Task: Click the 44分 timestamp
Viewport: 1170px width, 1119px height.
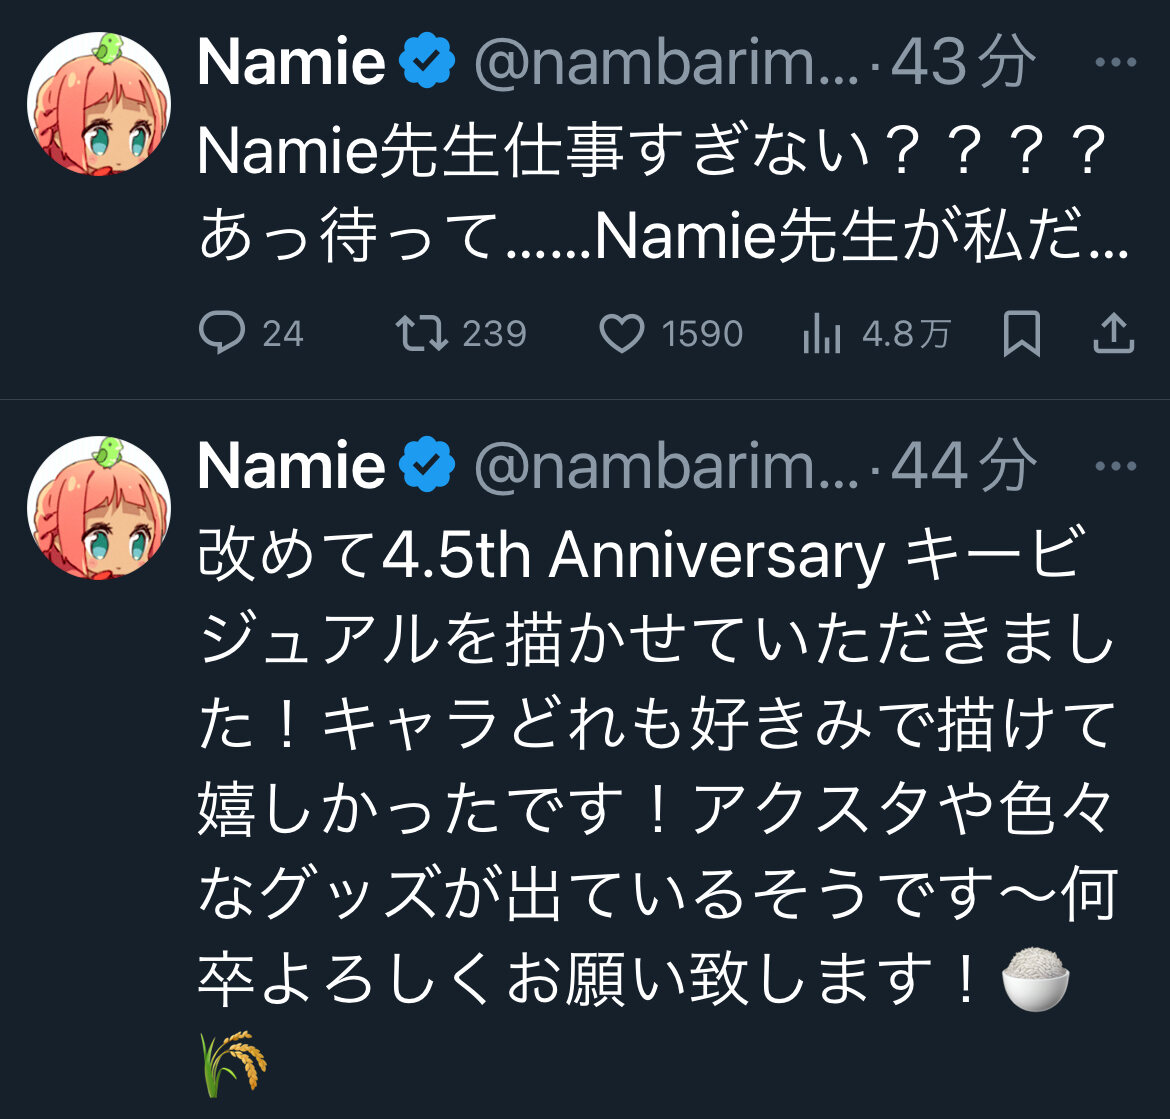Action: point(962,466)
